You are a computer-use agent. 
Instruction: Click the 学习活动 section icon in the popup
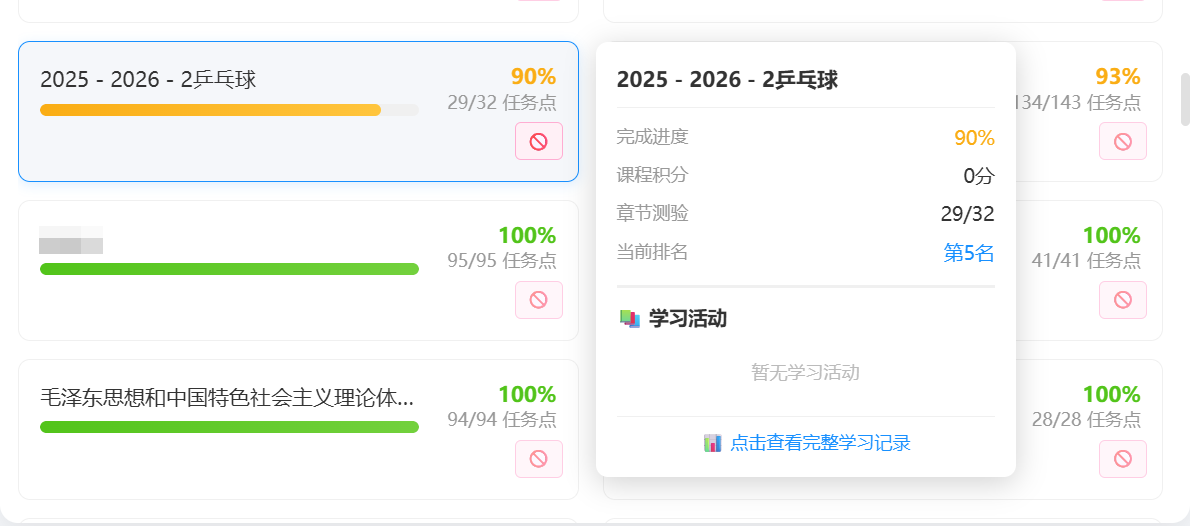630,319
